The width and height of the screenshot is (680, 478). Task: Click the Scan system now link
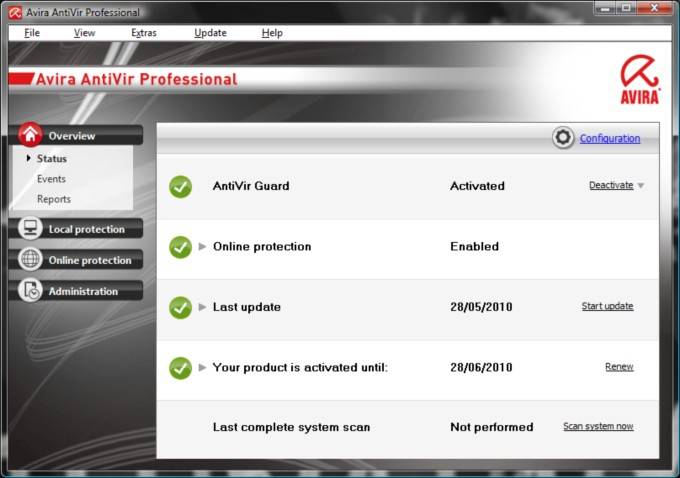598,427
